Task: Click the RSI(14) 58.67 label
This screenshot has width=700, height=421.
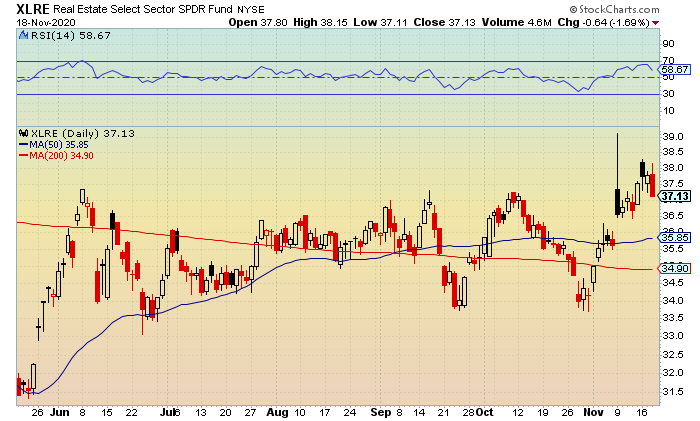Action: tap(71, 35)
